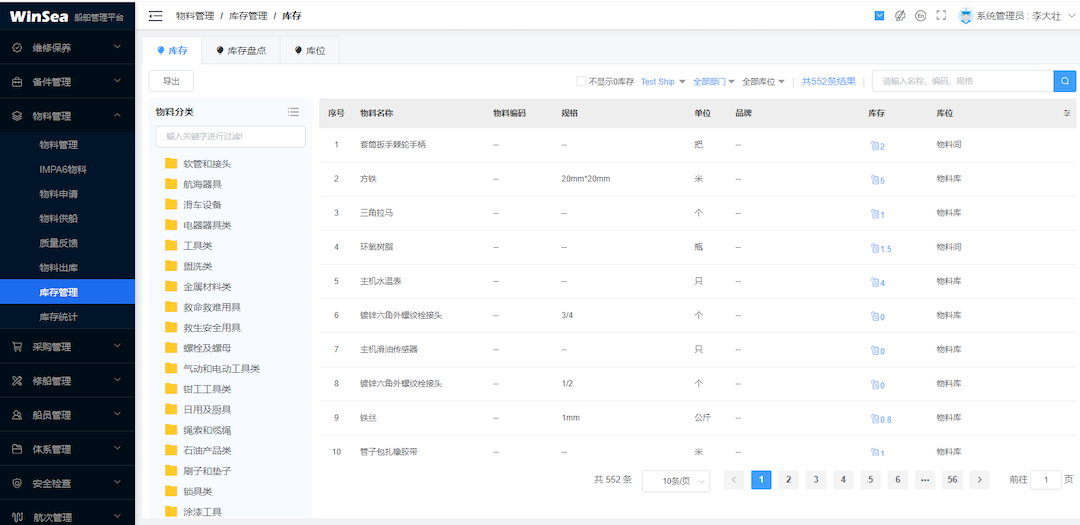The width and height of the screenshot is (1080, 525).
Task: Click the 物料管理 breadcrumb link
Action: coord(195,15)
